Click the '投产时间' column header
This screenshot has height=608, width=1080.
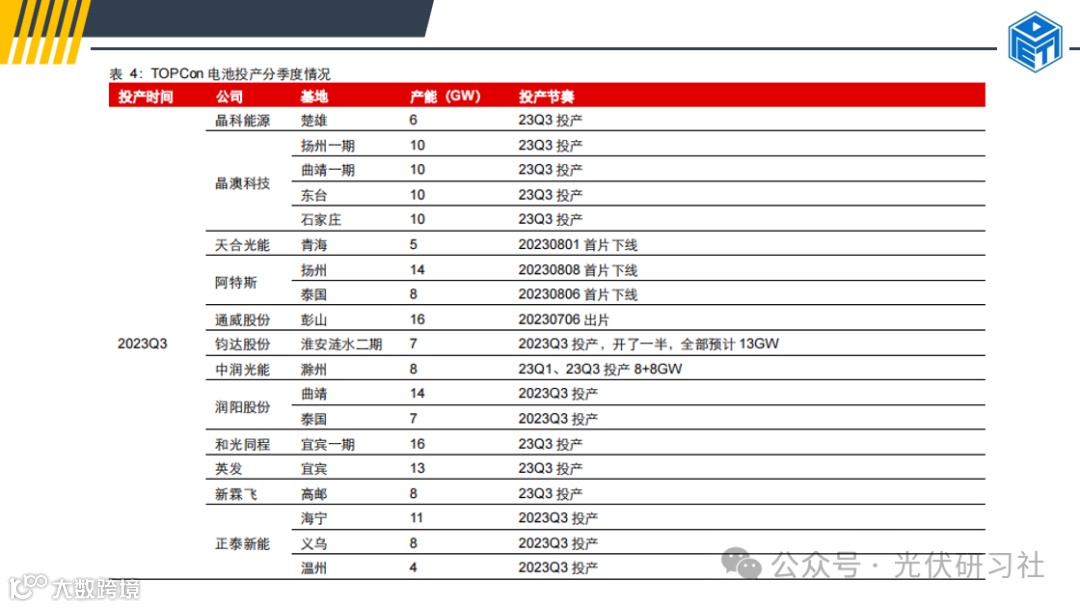click(145, 96)
